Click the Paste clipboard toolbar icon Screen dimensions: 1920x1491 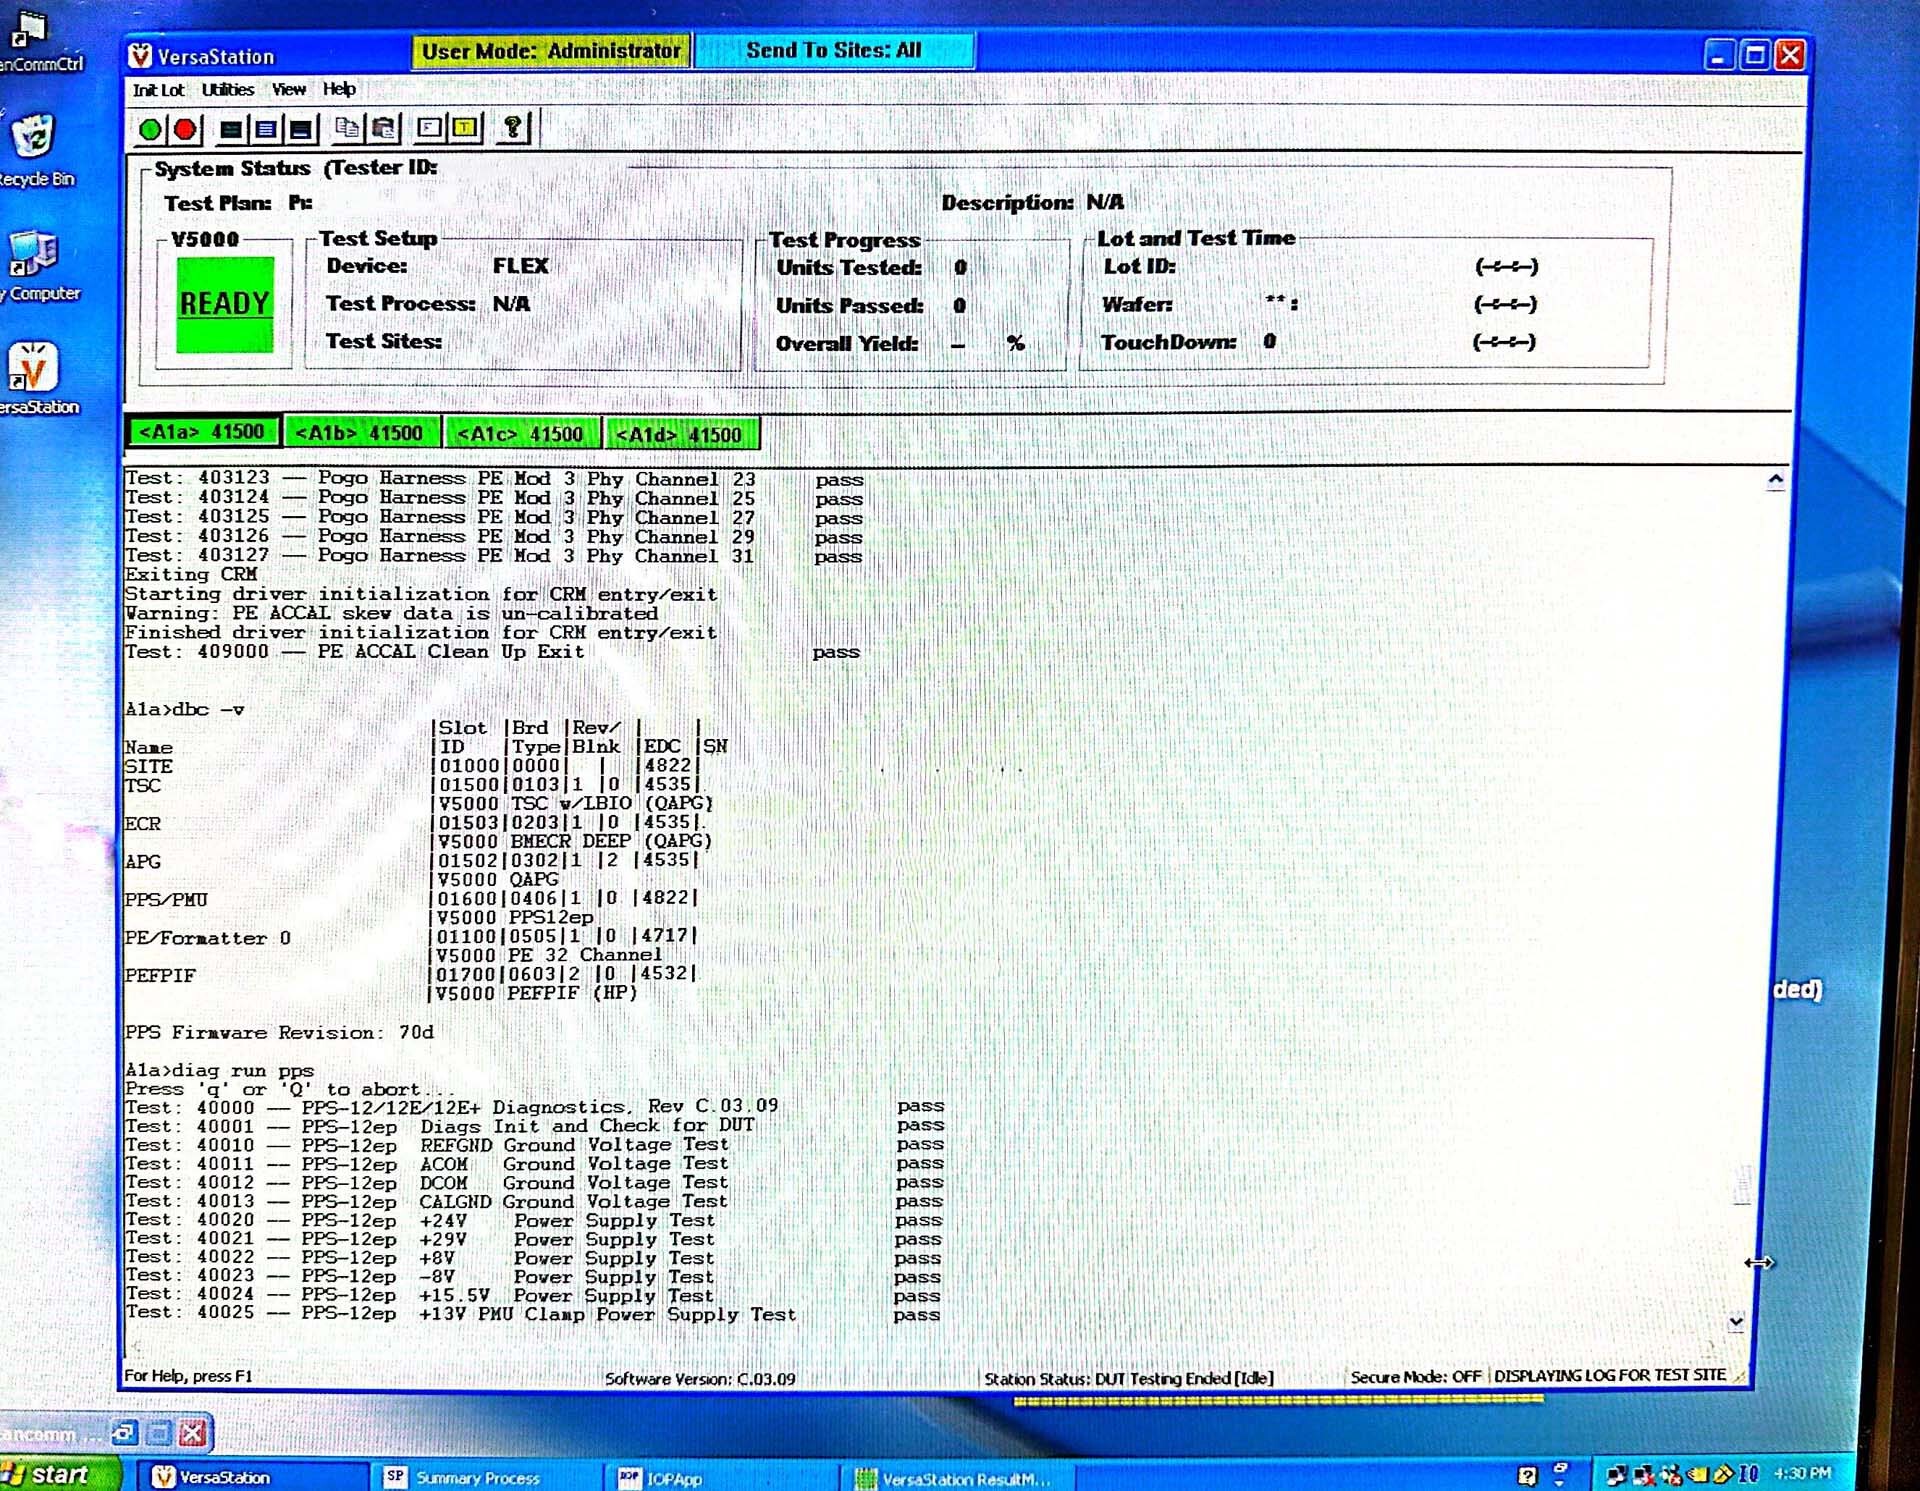384,128
